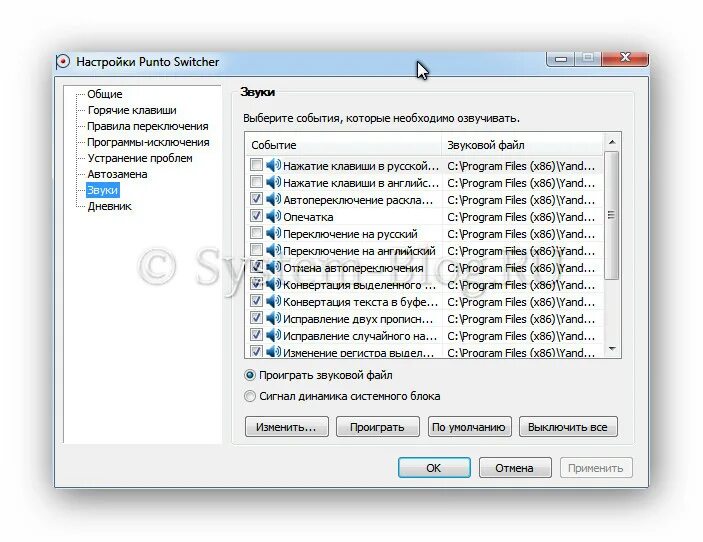The height and width of the screenshot is (542, 703).
Task: Select Переключение на английский event name
Action: pos(360,251)
